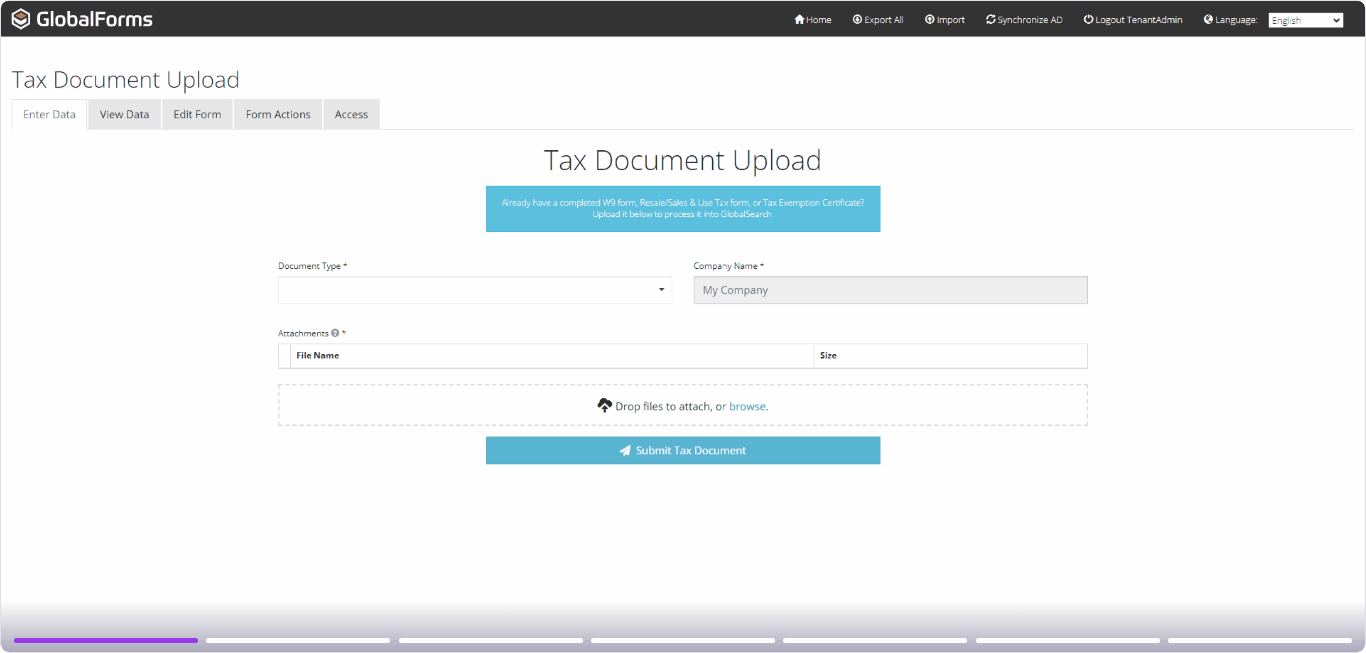Screen dimensions: 1366x653
Task: Expand the Document Type caret arrow
Action: click(661, 289)
